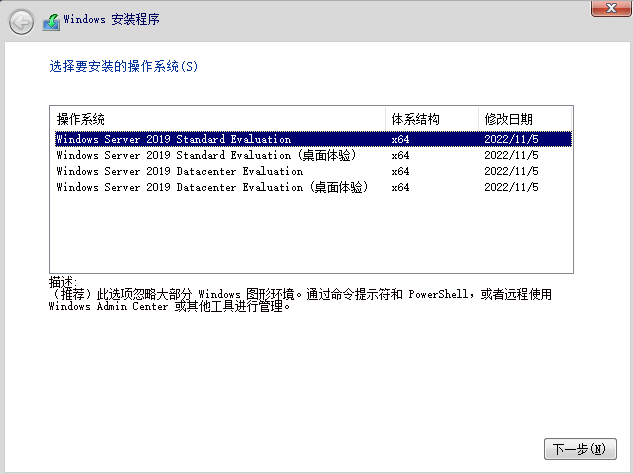Click date 2022/11/5 in highlighted Standard Evaluation row

click(511, 139)
